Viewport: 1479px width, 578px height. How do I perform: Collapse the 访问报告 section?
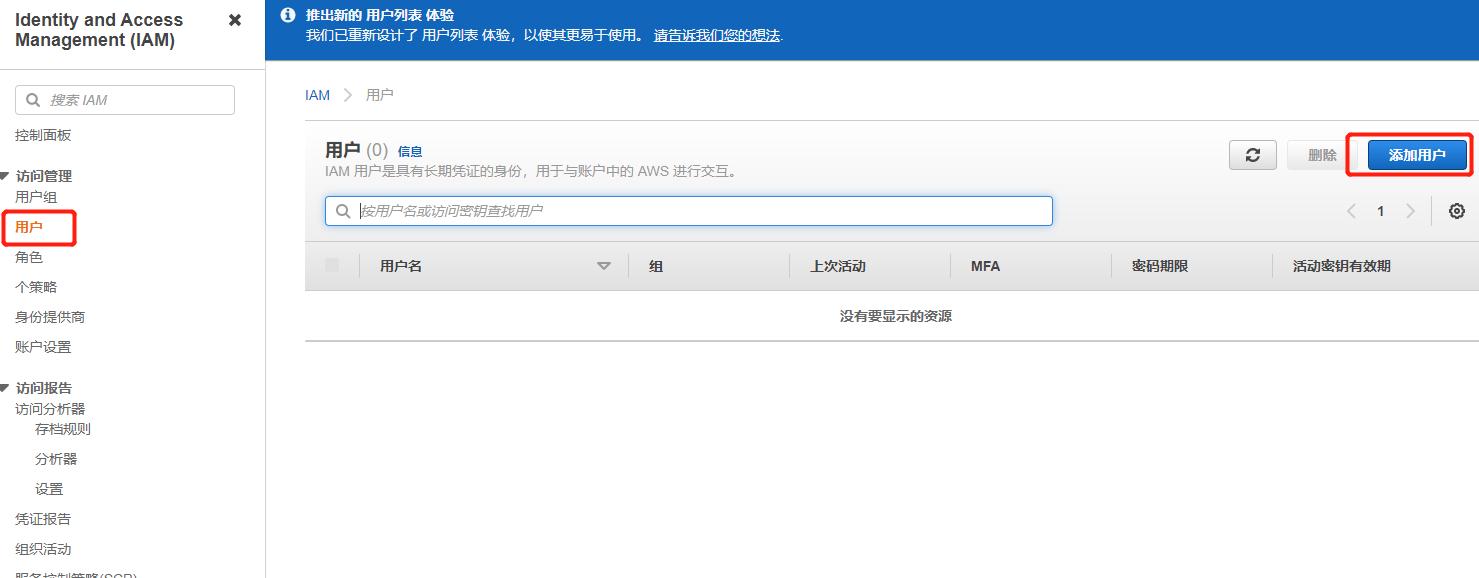pos(11,387)
